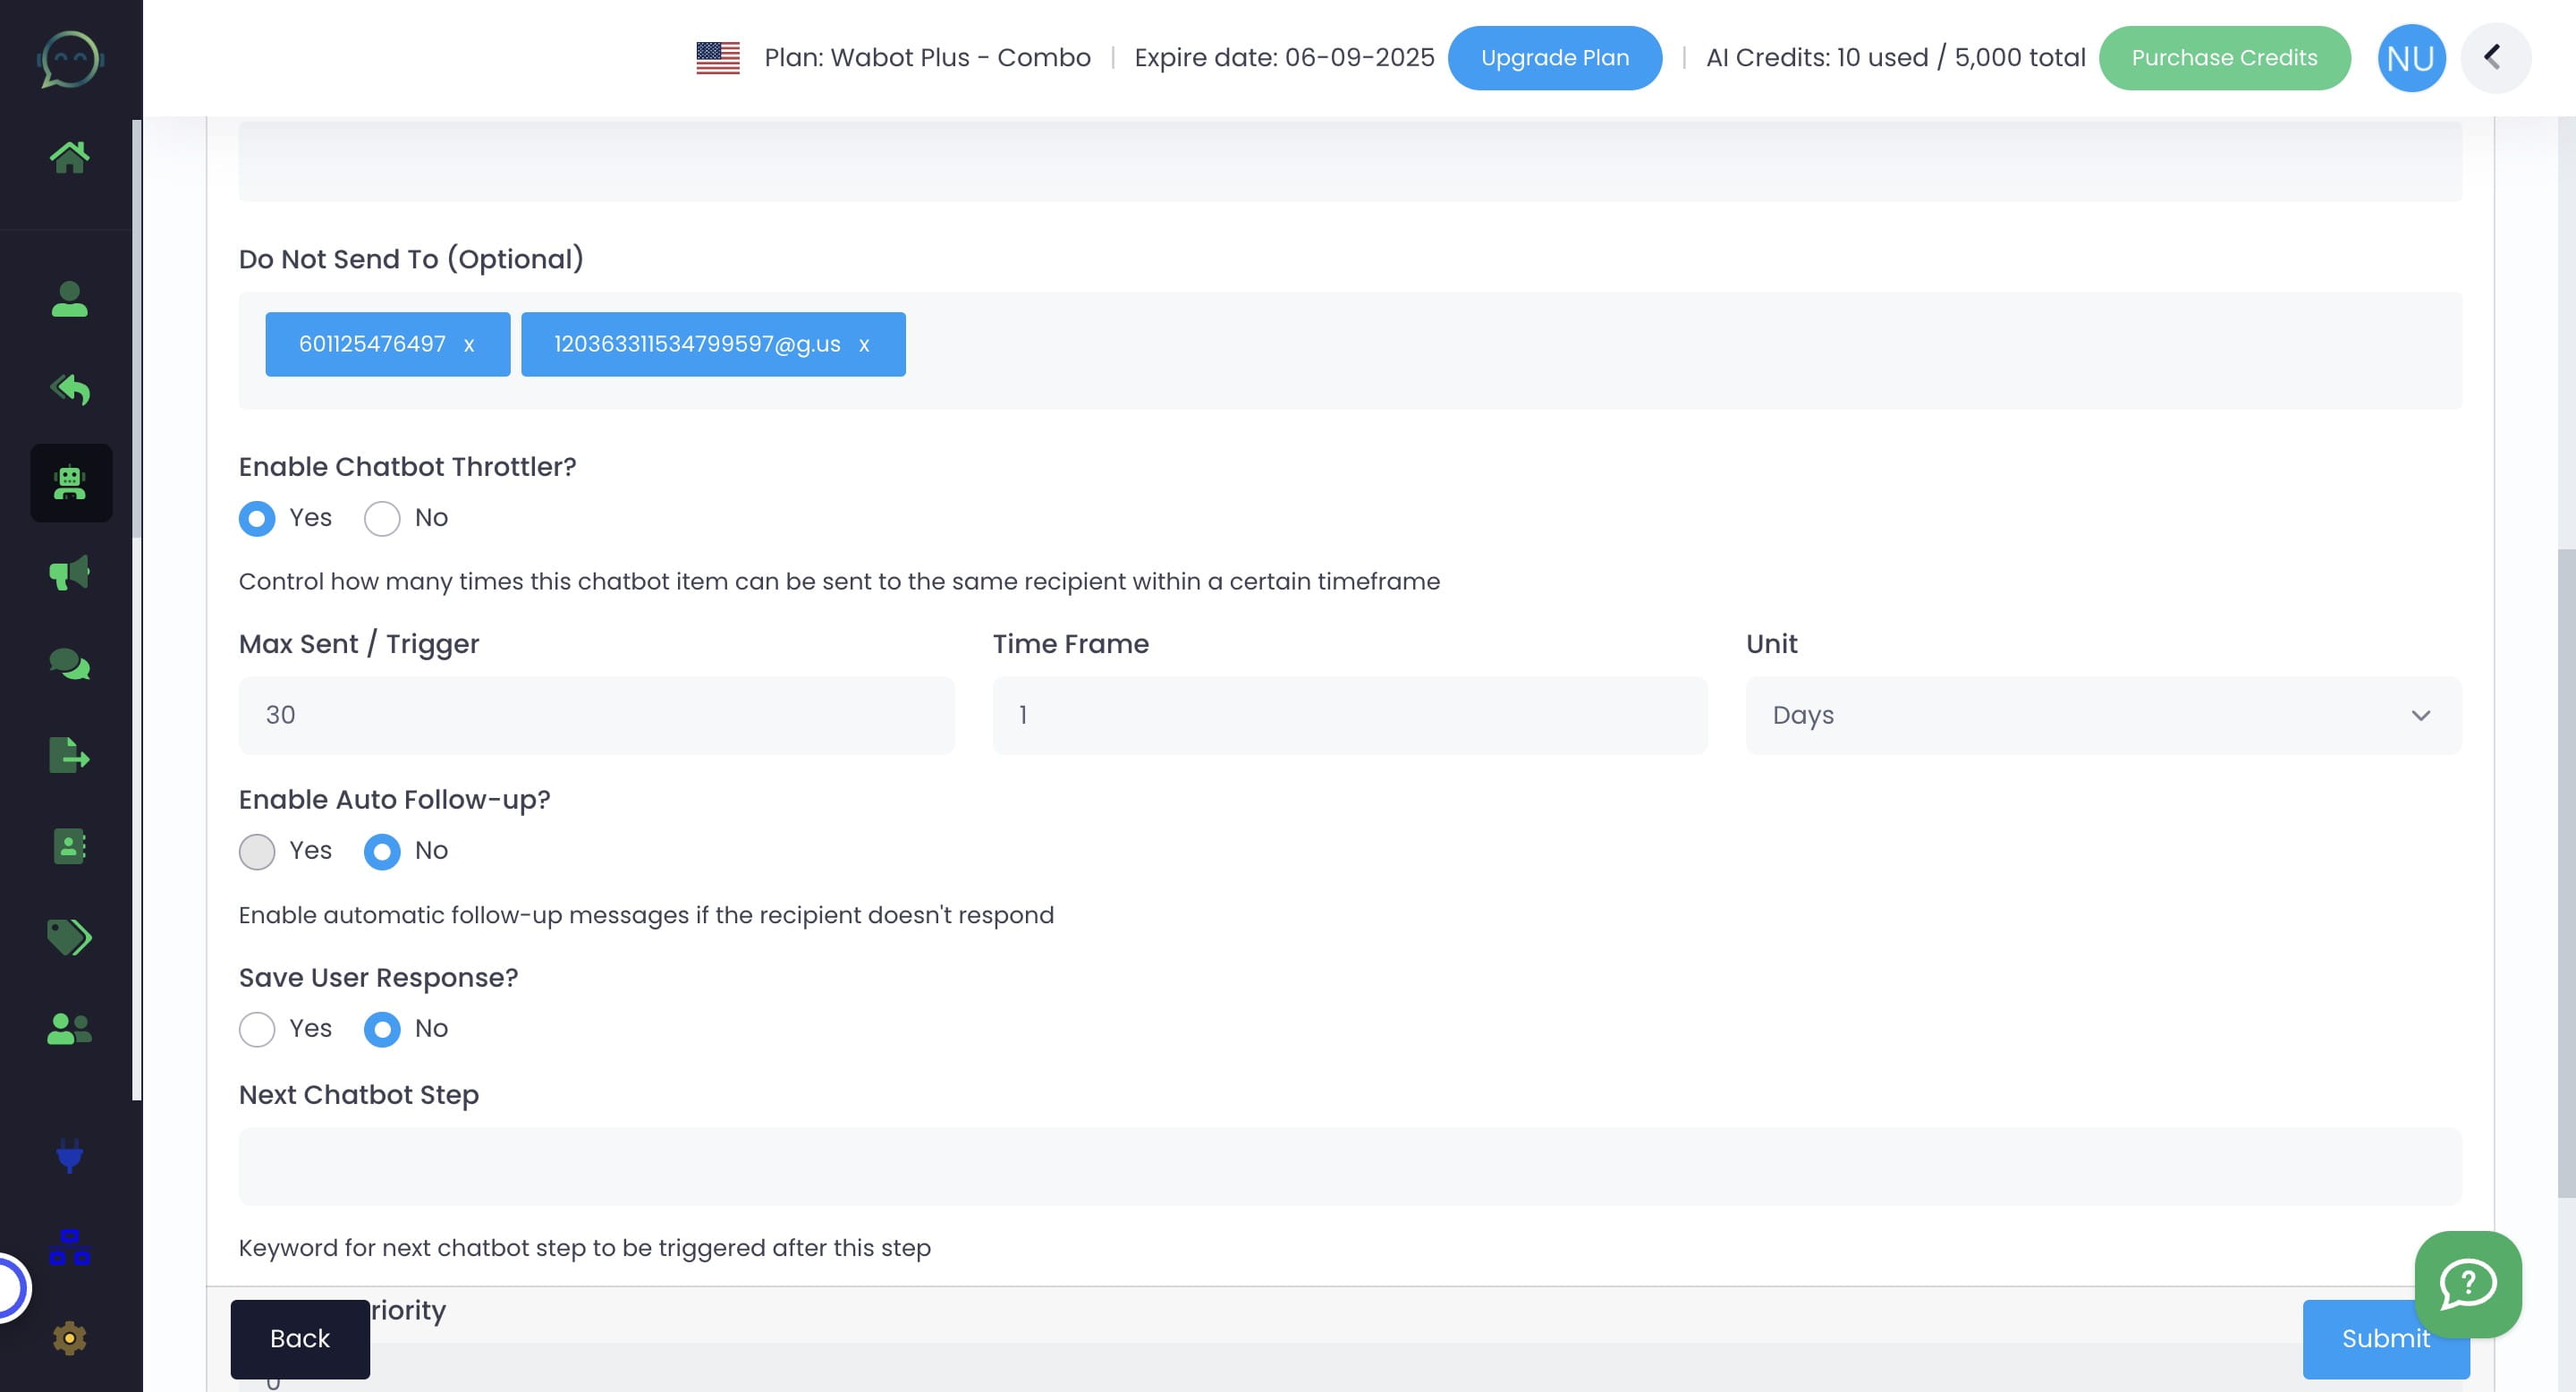
Task: Set Save User Response to Yes
Action: (x=257, y=1029)
